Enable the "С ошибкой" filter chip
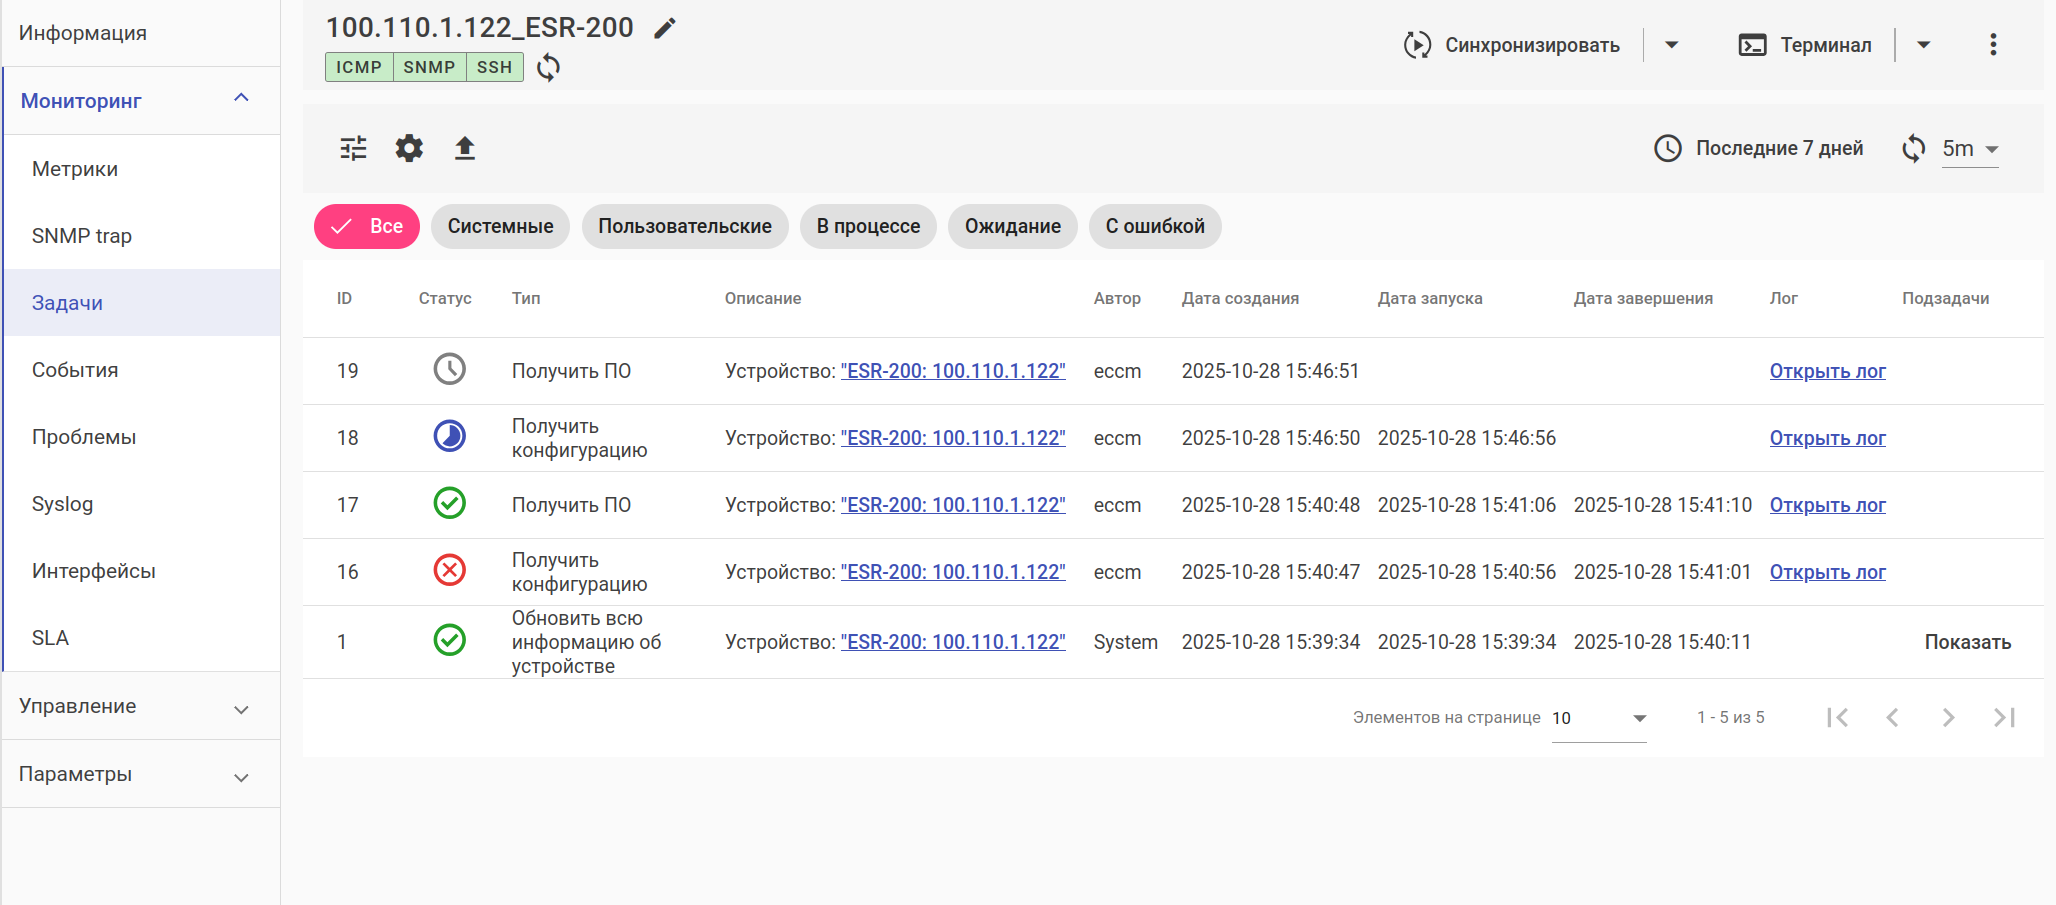2056x905 pixels. 1154,226
